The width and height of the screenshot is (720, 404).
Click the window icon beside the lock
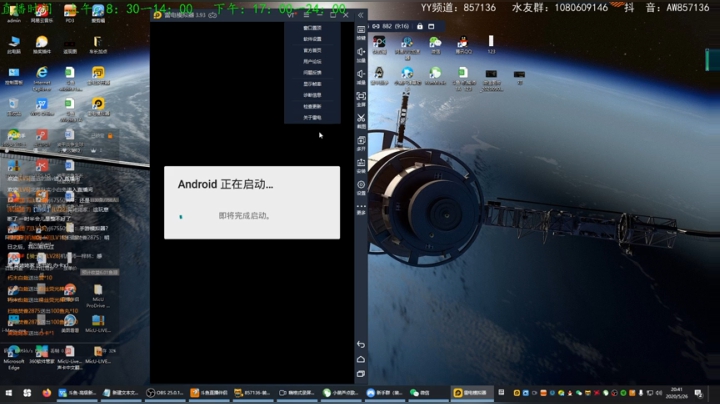coord(431,27)
